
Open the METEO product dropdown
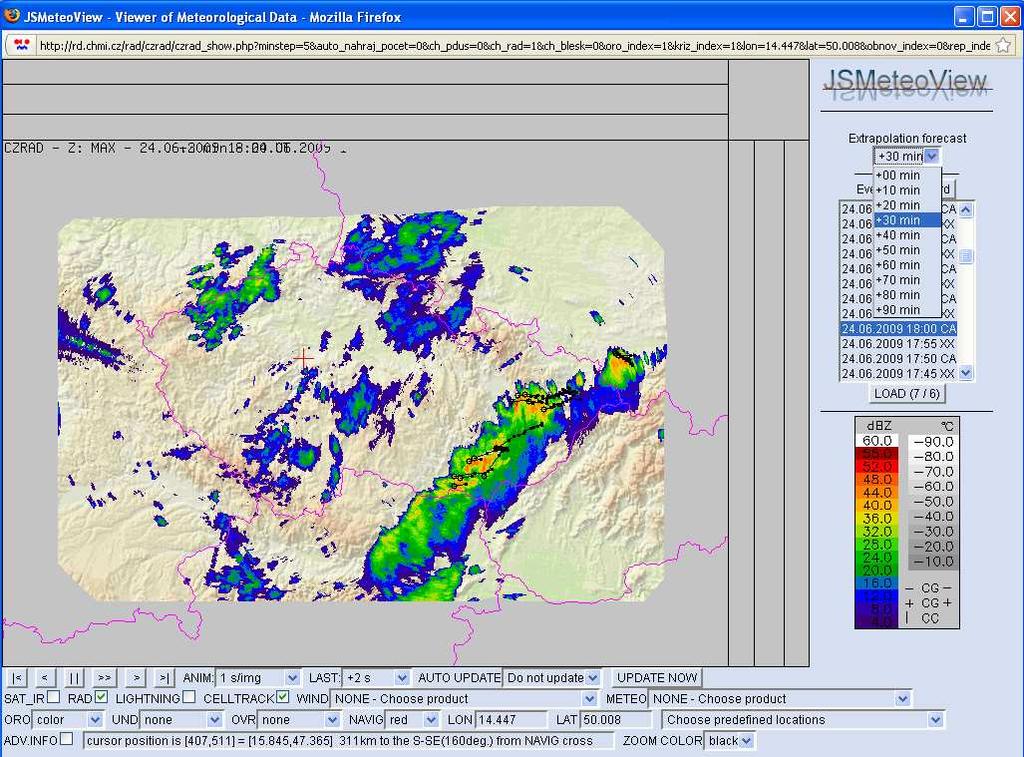click(779, 699)
